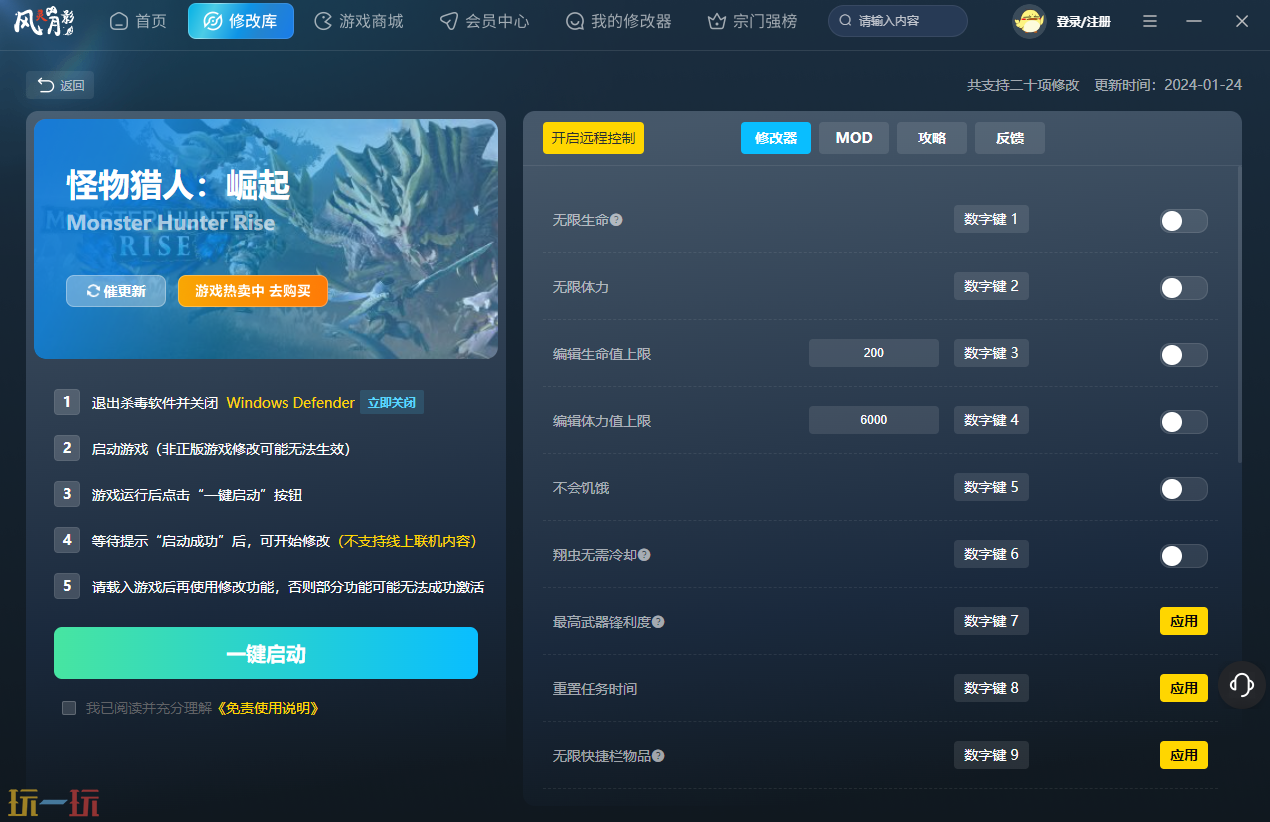The width and height of the screenshot is (1270, 822).
Task: Click hotkey 数字键 7 button
Action: 991,621
